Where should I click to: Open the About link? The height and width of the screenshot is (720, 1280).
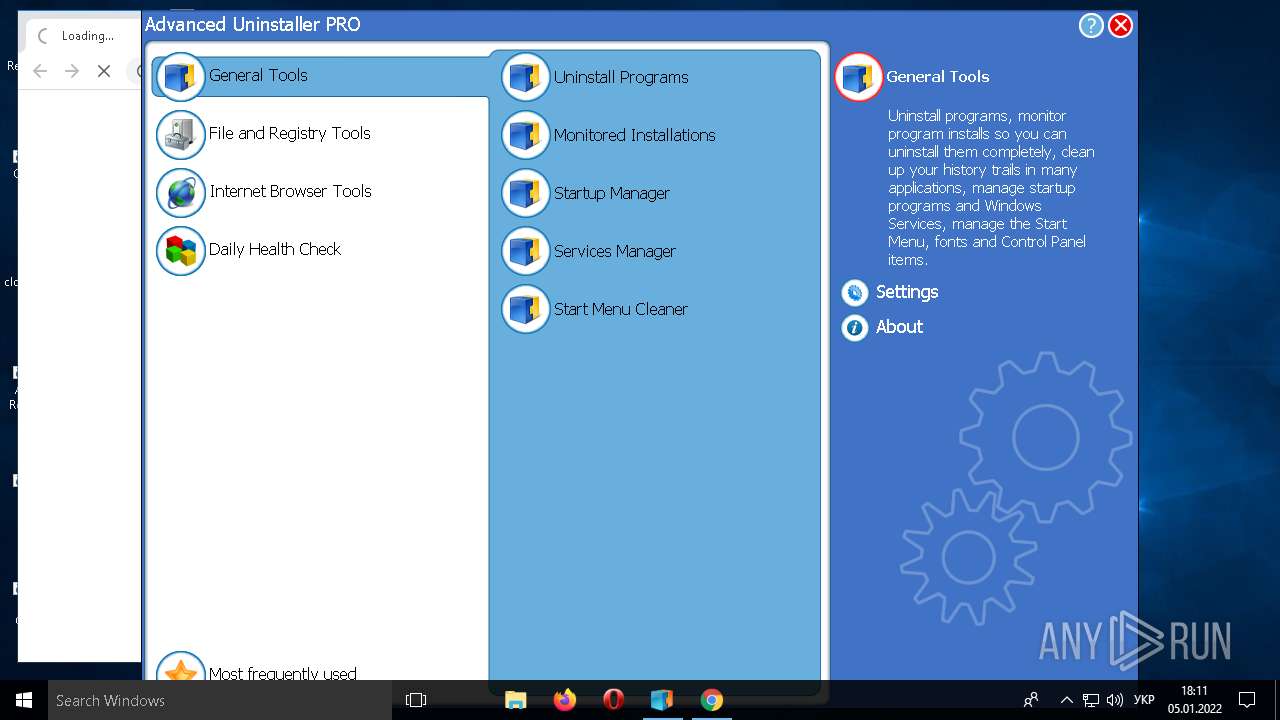click(899, 327)
